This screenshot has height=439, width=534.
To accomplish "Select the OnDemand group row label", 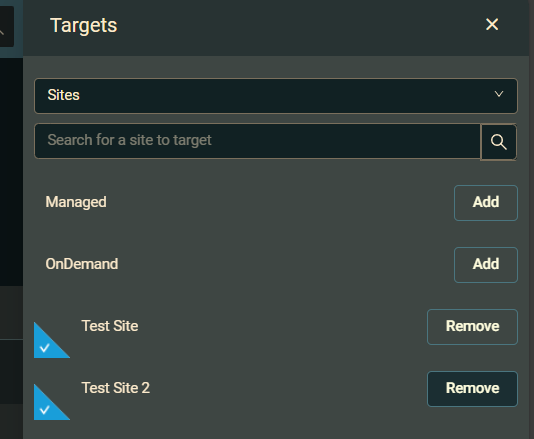I will coord(82,264).
